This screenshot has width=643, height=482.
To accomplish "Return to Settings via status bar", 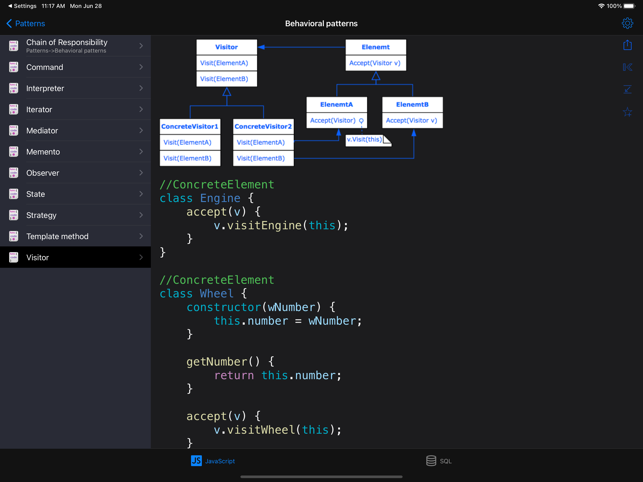I will pyautogui.click(x=22, y=6).
